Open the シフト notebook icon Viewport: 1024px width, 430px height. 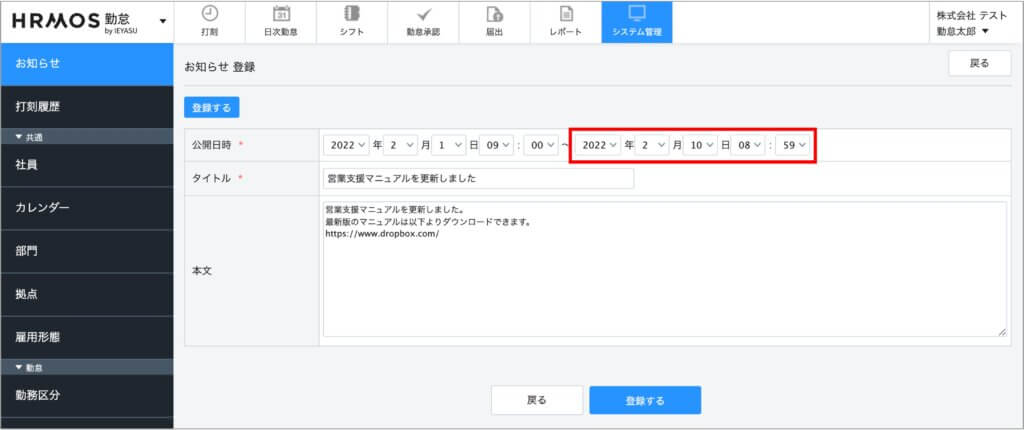[x=351, y=14]
